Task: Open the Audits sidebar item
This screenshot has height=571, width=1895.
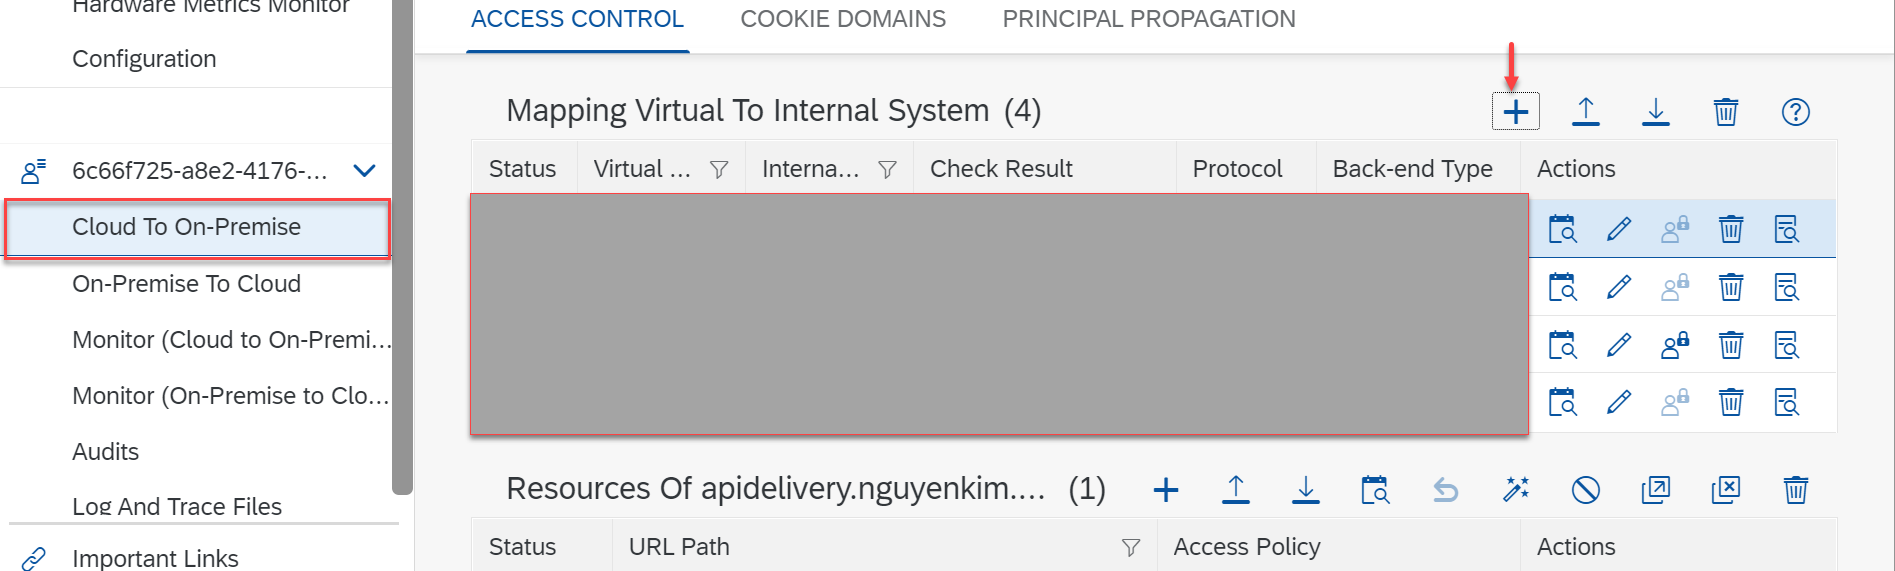Action: coord(106,452)
